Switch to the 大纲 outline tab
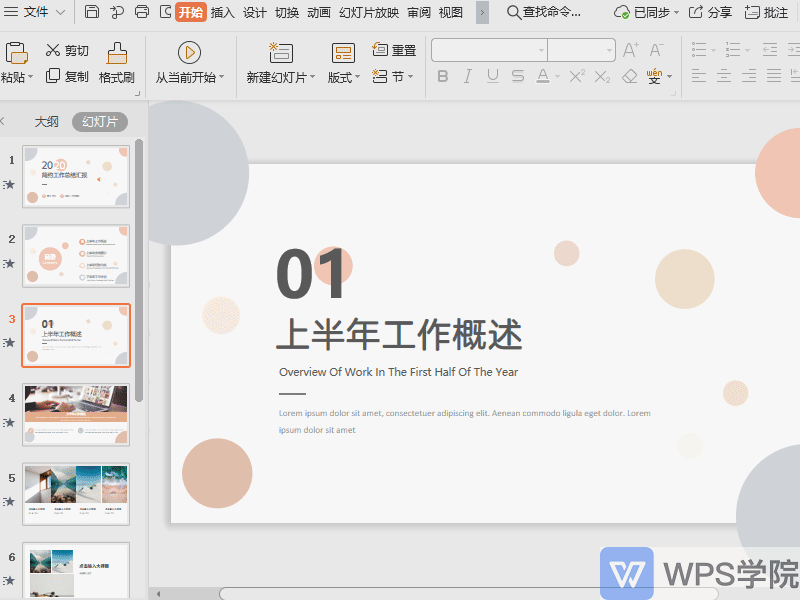This screenshot has width=800, height=600. pos(46,120)
